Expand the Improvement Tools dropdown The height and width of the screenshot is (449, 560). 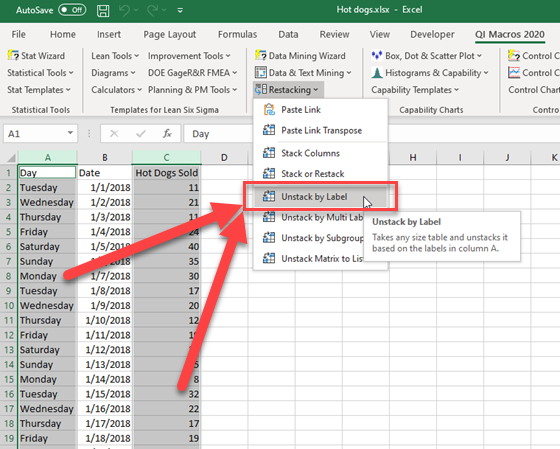point(189,56)
